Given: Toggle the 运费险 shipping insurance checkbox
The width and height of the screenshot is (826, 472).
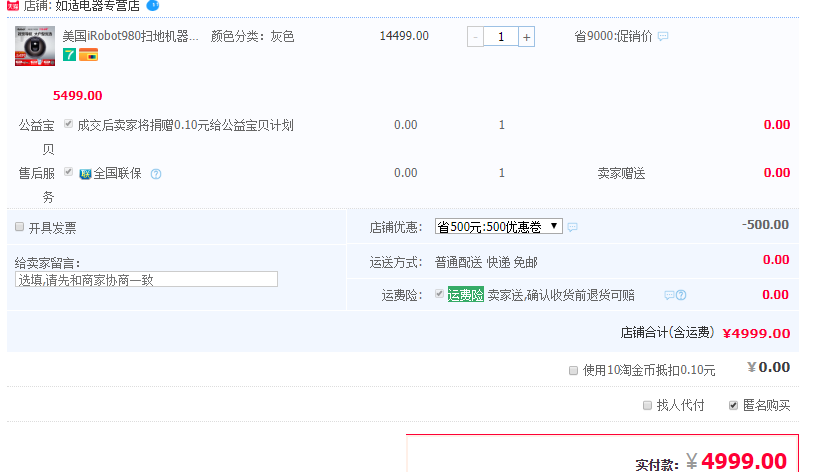Looking at the screenshot, I should point(439,293).
